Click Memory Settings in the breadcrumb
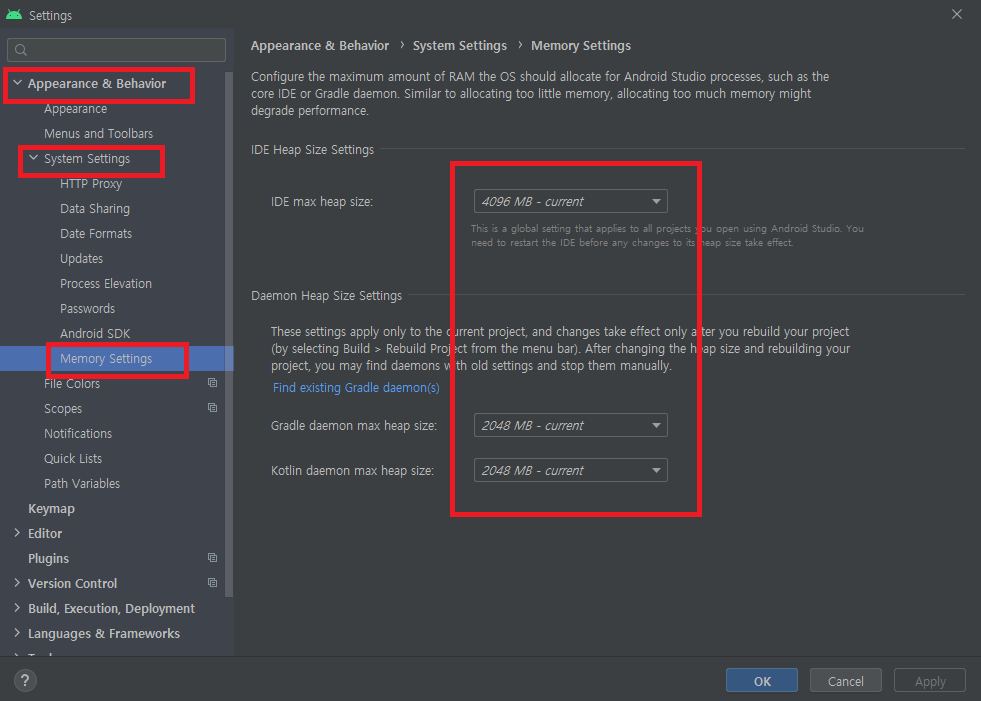This screenshot has height=701, width=981. (x=581, y=46)
